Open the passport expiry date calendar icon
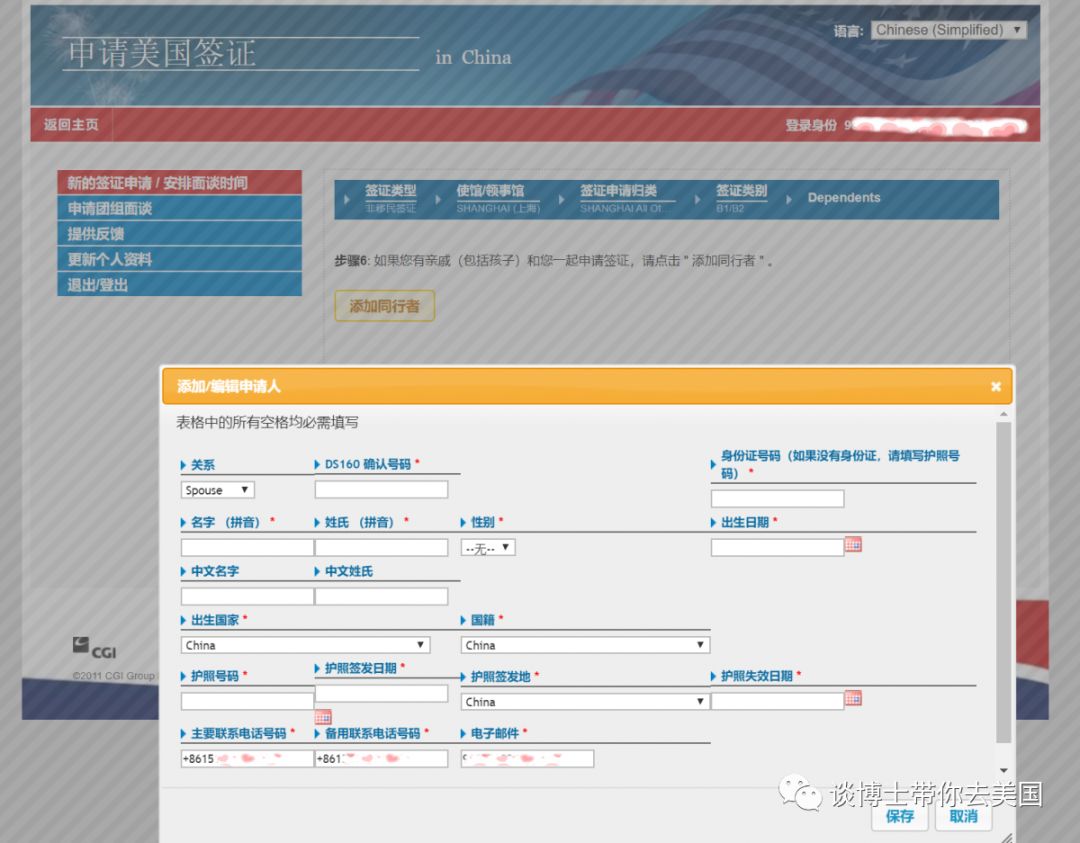Screen dimensions: 1080x843 [853, 698]
